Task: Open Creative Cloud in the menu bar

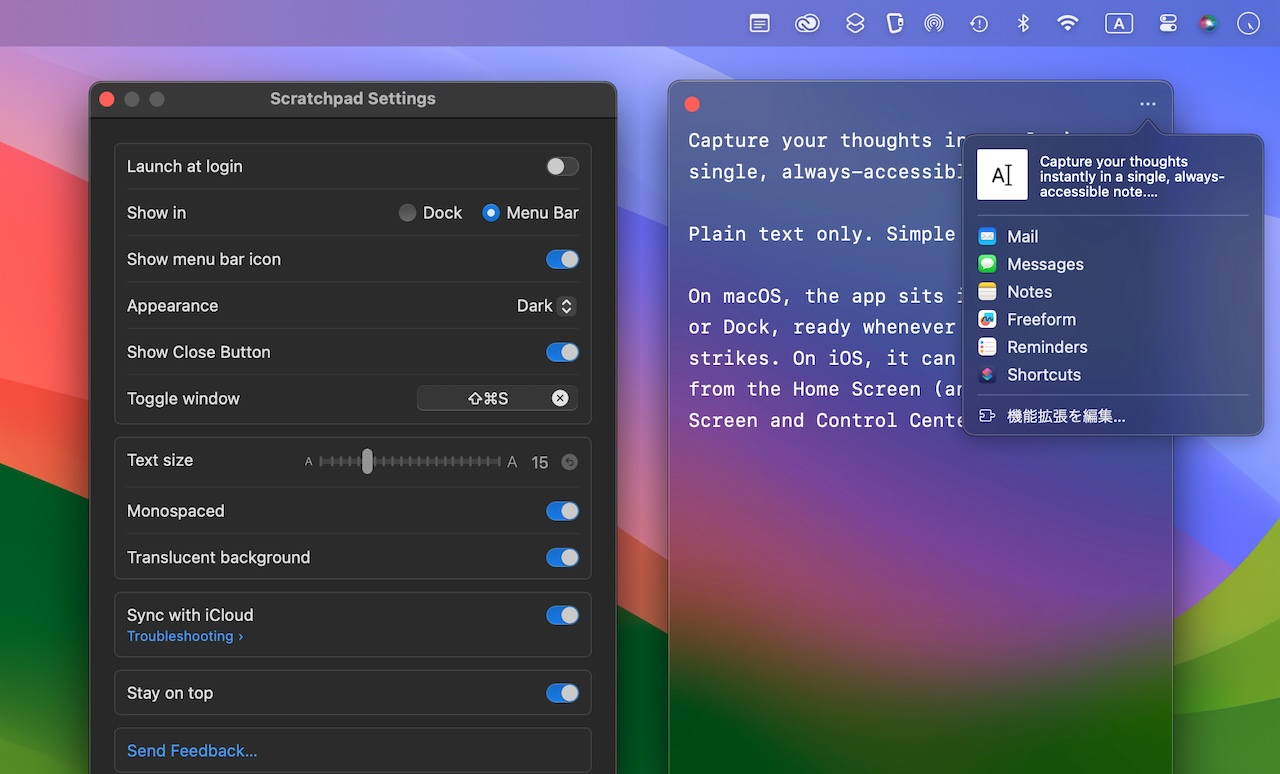Action: [807, 23]
